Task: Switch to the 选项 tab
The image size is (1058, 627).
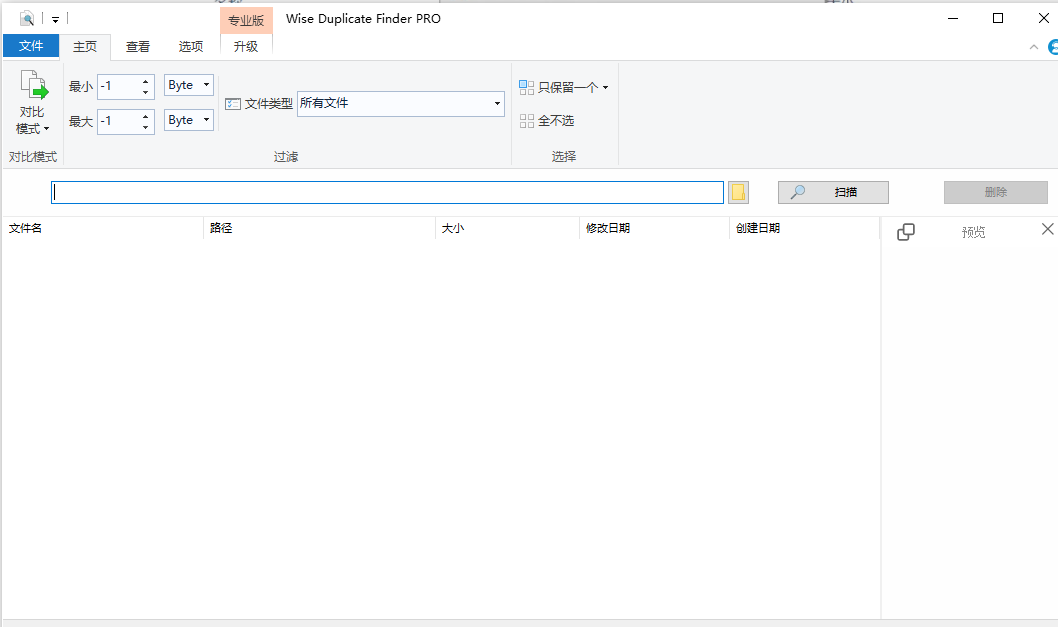Action: pyautogui.click(x=191, y=47)
